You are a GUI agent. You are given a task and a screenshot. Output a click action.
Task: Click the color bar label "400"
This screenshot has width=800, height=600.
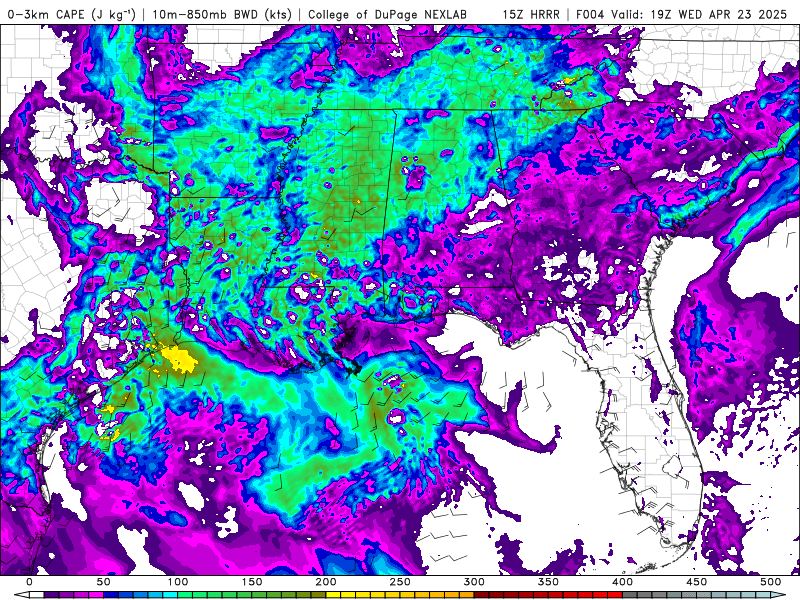[622, 582]
